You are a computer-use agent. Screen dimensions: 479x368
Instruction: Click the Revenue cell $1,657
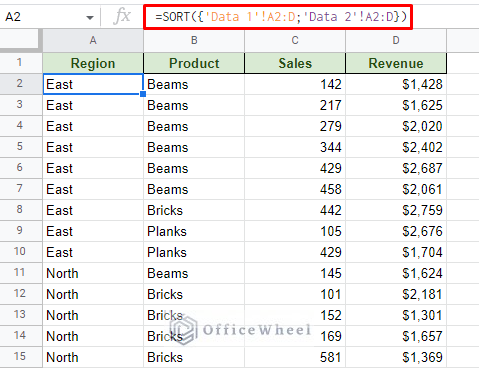point(396,336)
